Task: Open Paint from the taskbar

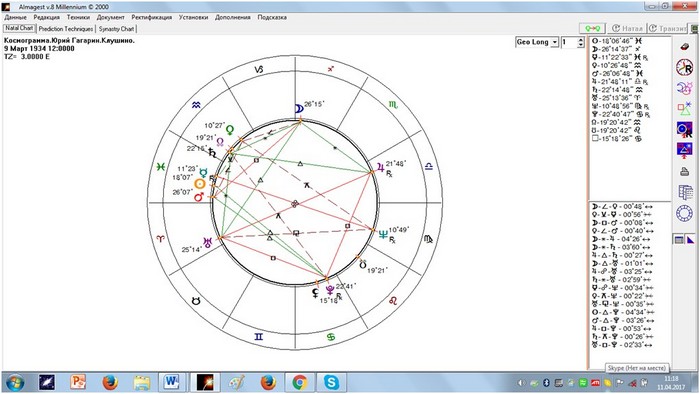Action: click(x=236, y=382)
